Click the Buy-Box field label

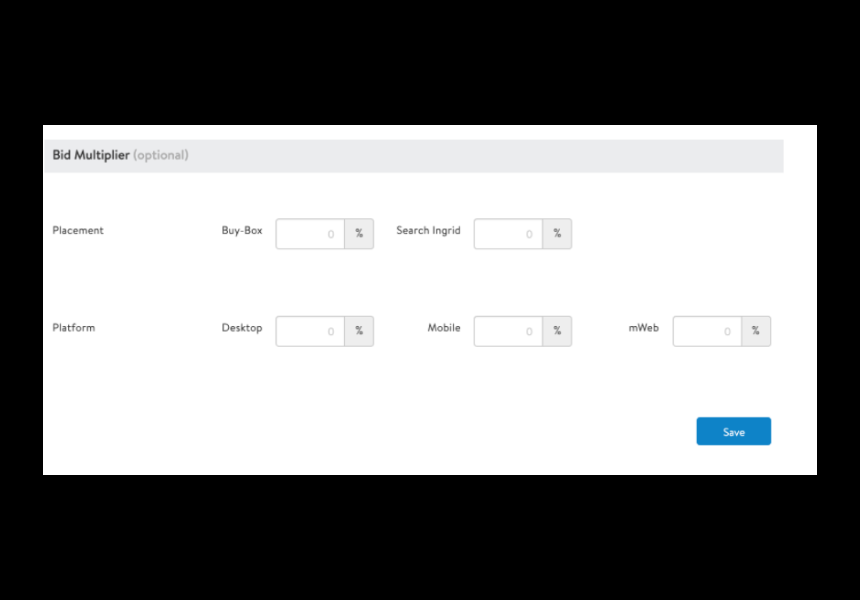242,230
